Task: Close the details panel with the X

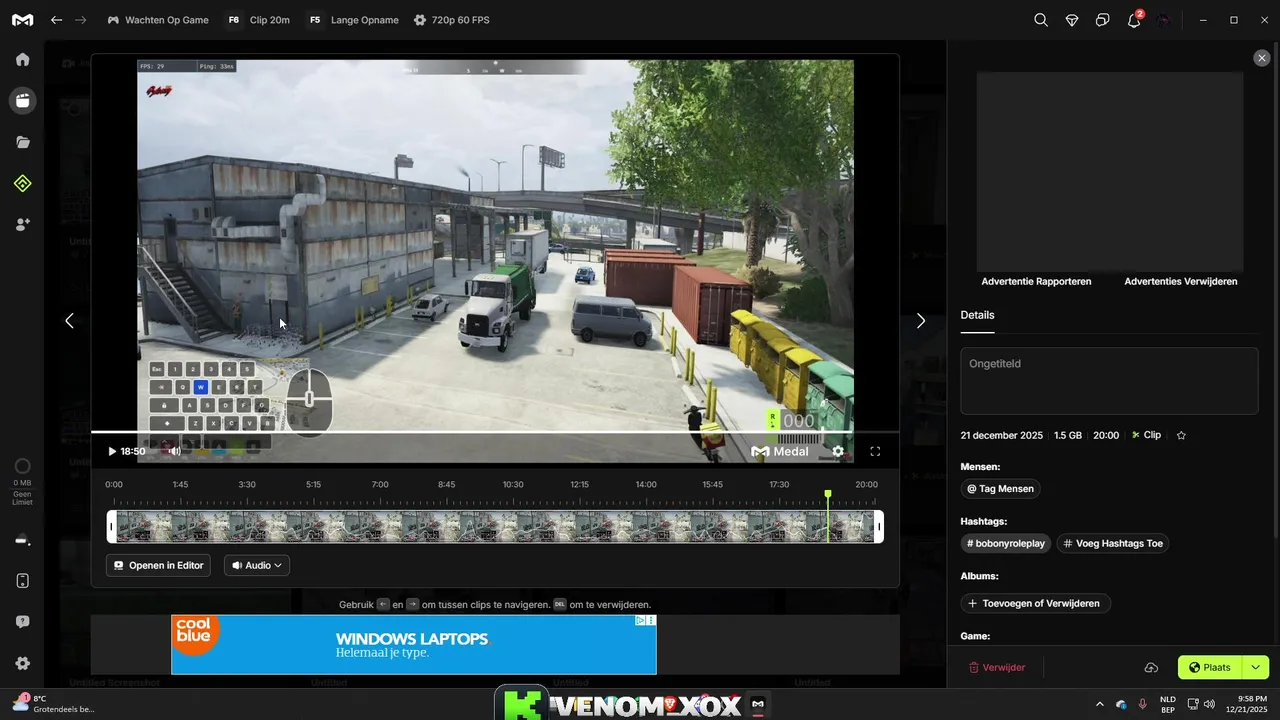Action: (x=1262, y=58)
